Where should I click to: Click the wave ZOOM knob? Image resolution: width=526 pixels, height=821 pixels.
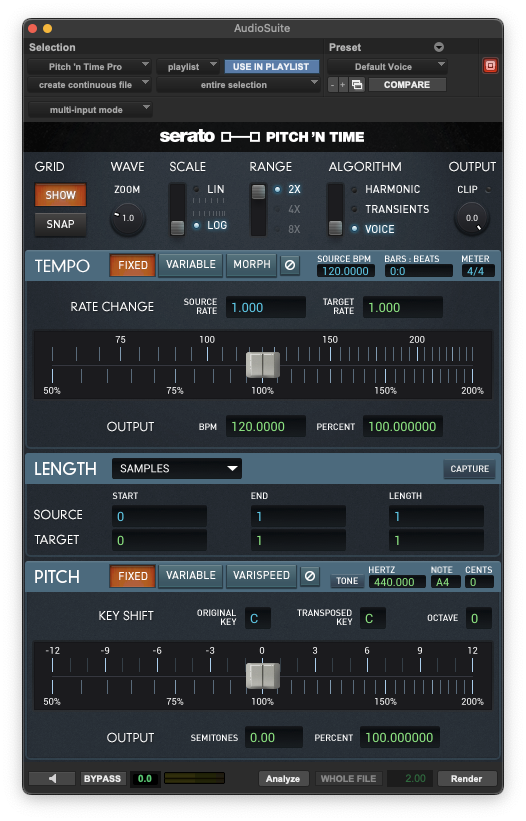point(127,218)
